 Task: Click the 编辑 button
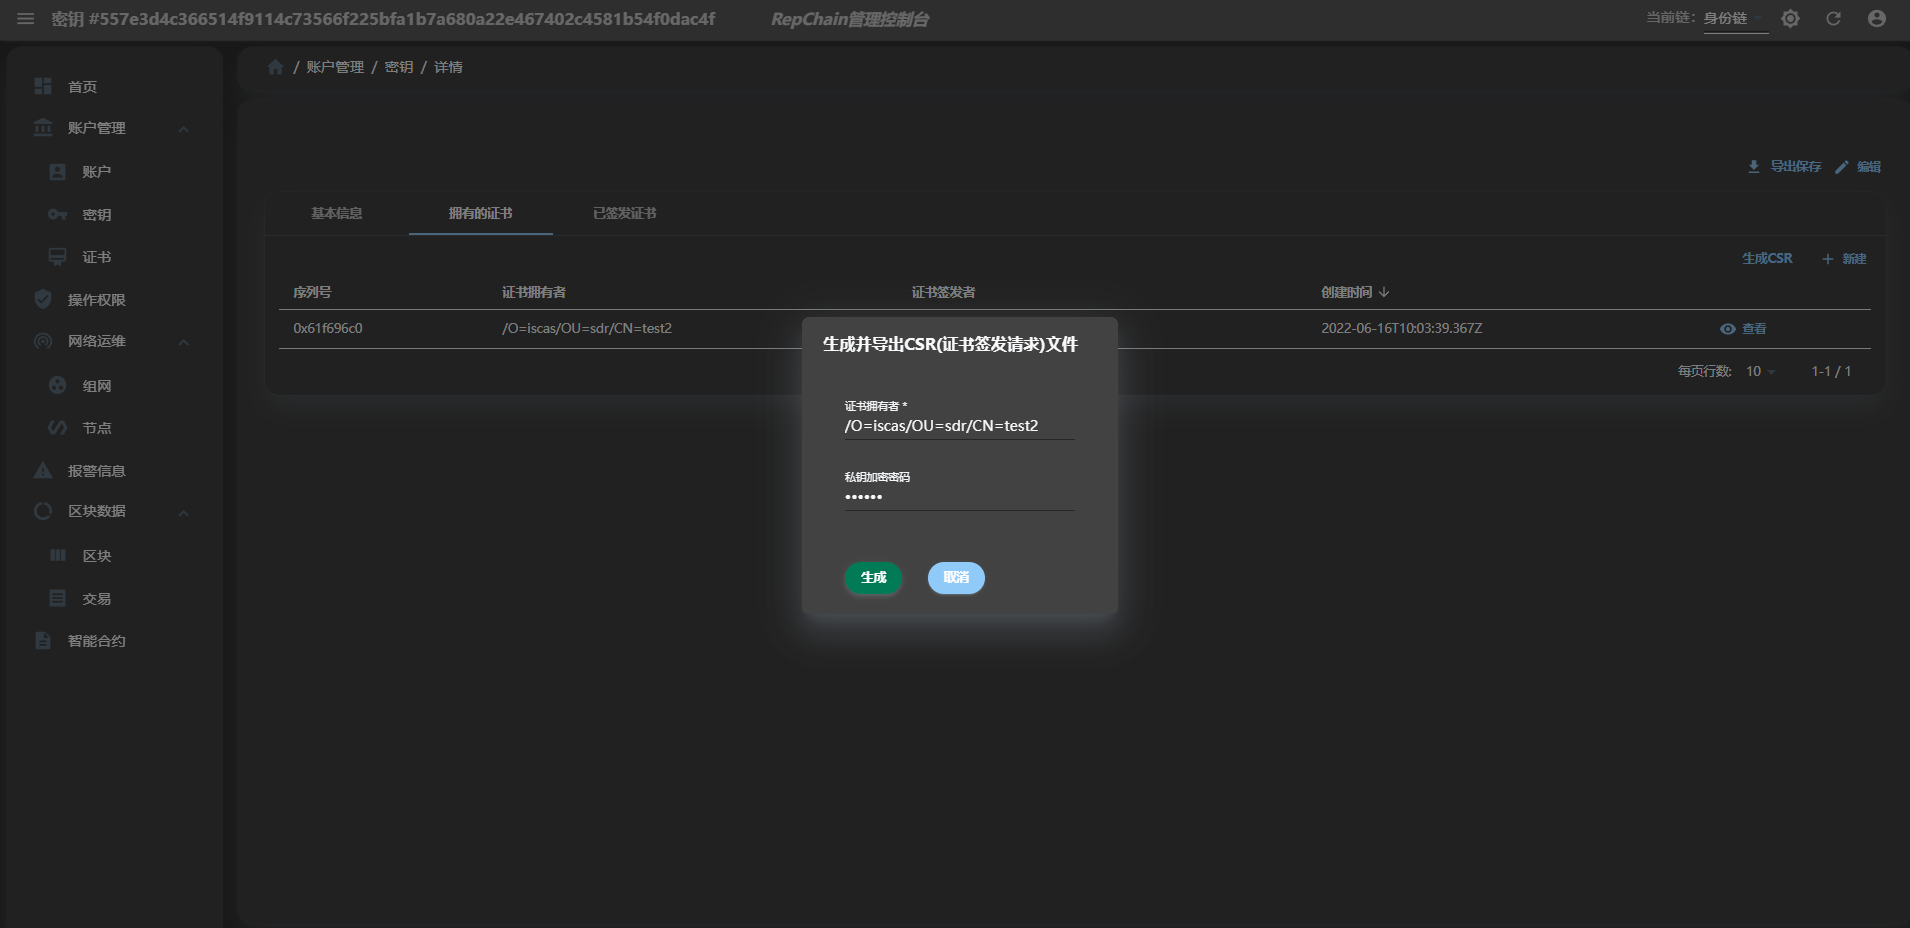point(1858,167)
